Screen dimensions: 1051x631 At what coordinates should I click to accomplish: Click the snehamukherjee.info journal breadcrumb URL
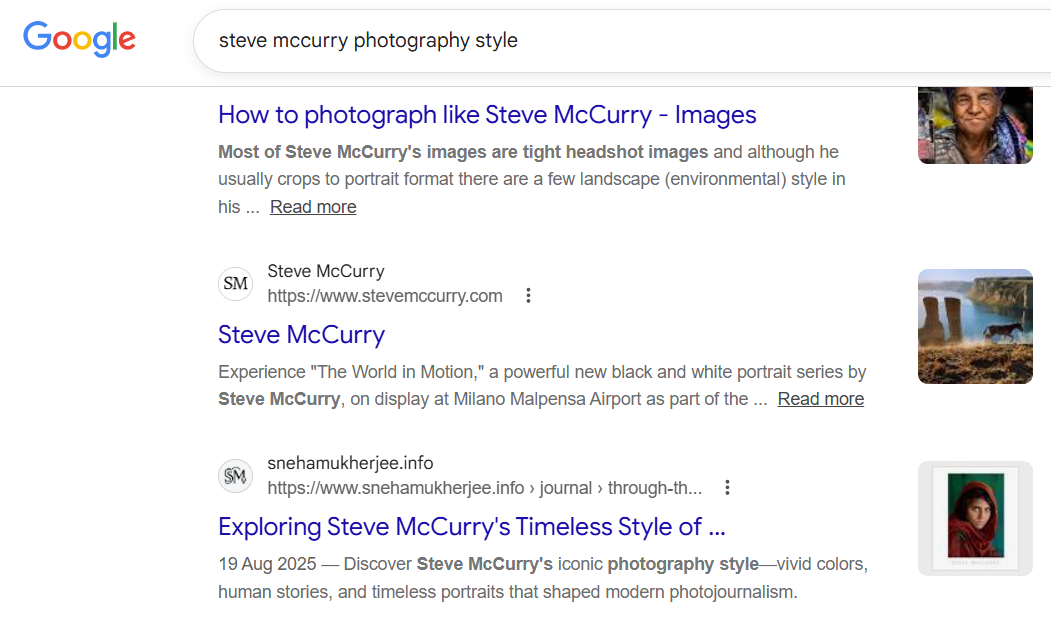pos(484,488)
